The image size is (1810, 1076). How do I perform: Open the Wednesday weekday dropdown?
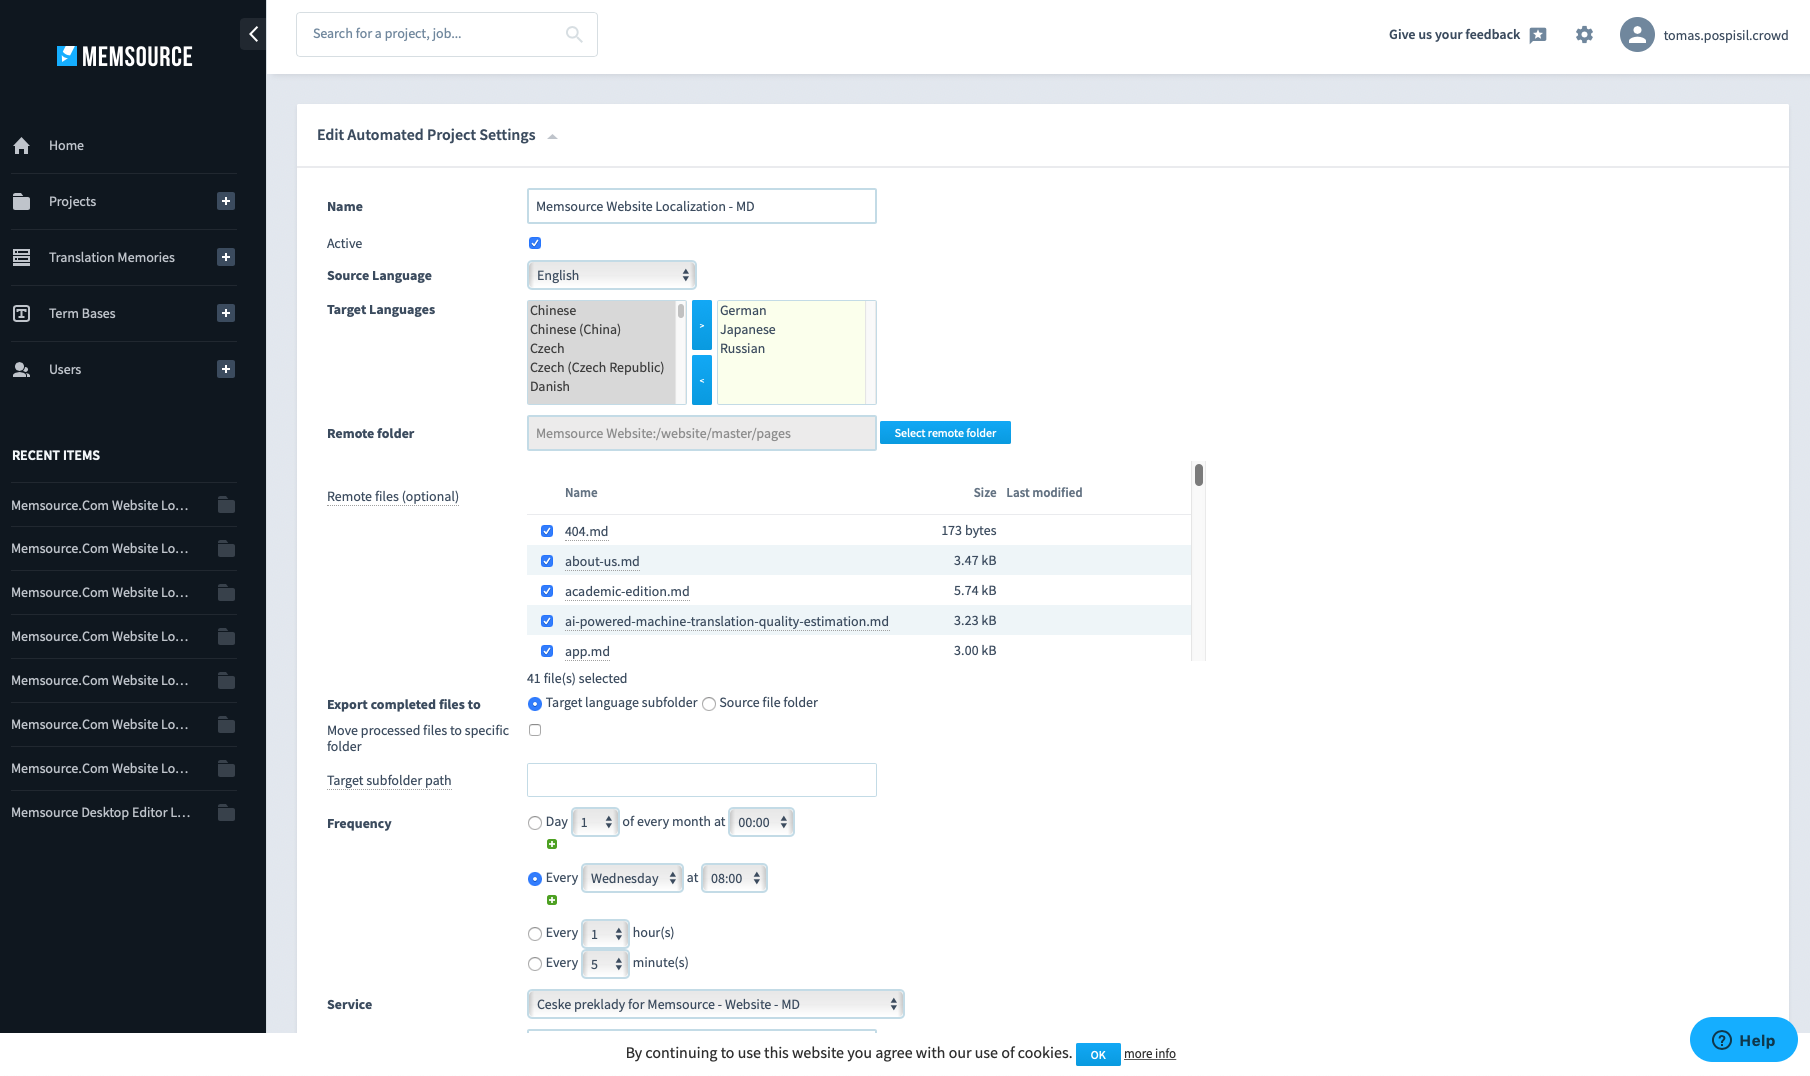(x=633, y=878)
